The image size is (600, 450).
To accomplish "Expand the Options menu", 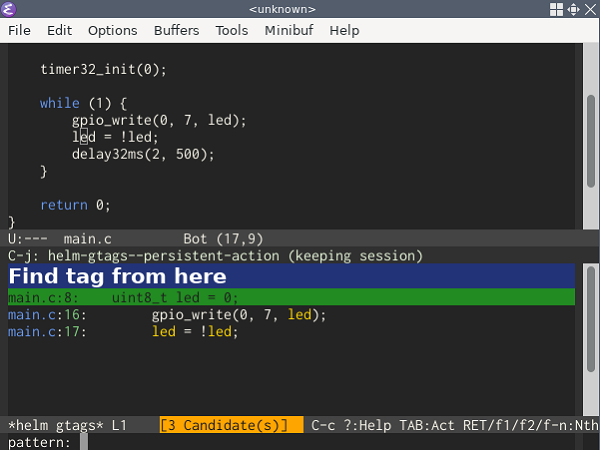I will coord(112,30).
